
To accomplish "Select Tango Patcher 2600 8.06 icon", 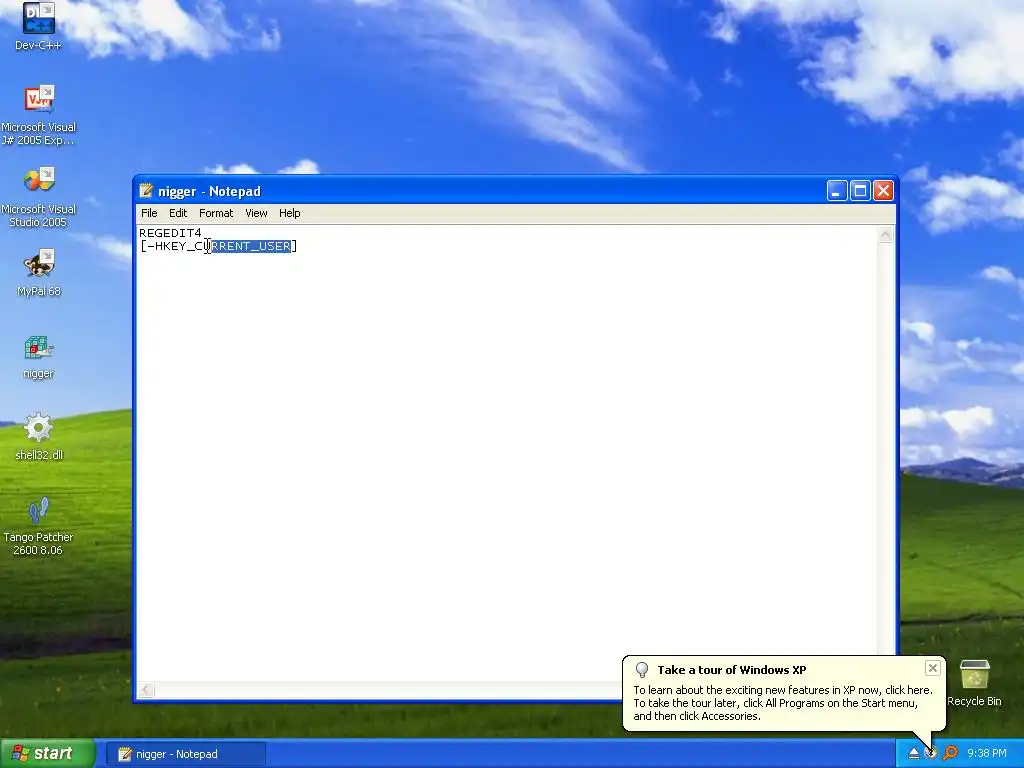I will tap(38, 526).
